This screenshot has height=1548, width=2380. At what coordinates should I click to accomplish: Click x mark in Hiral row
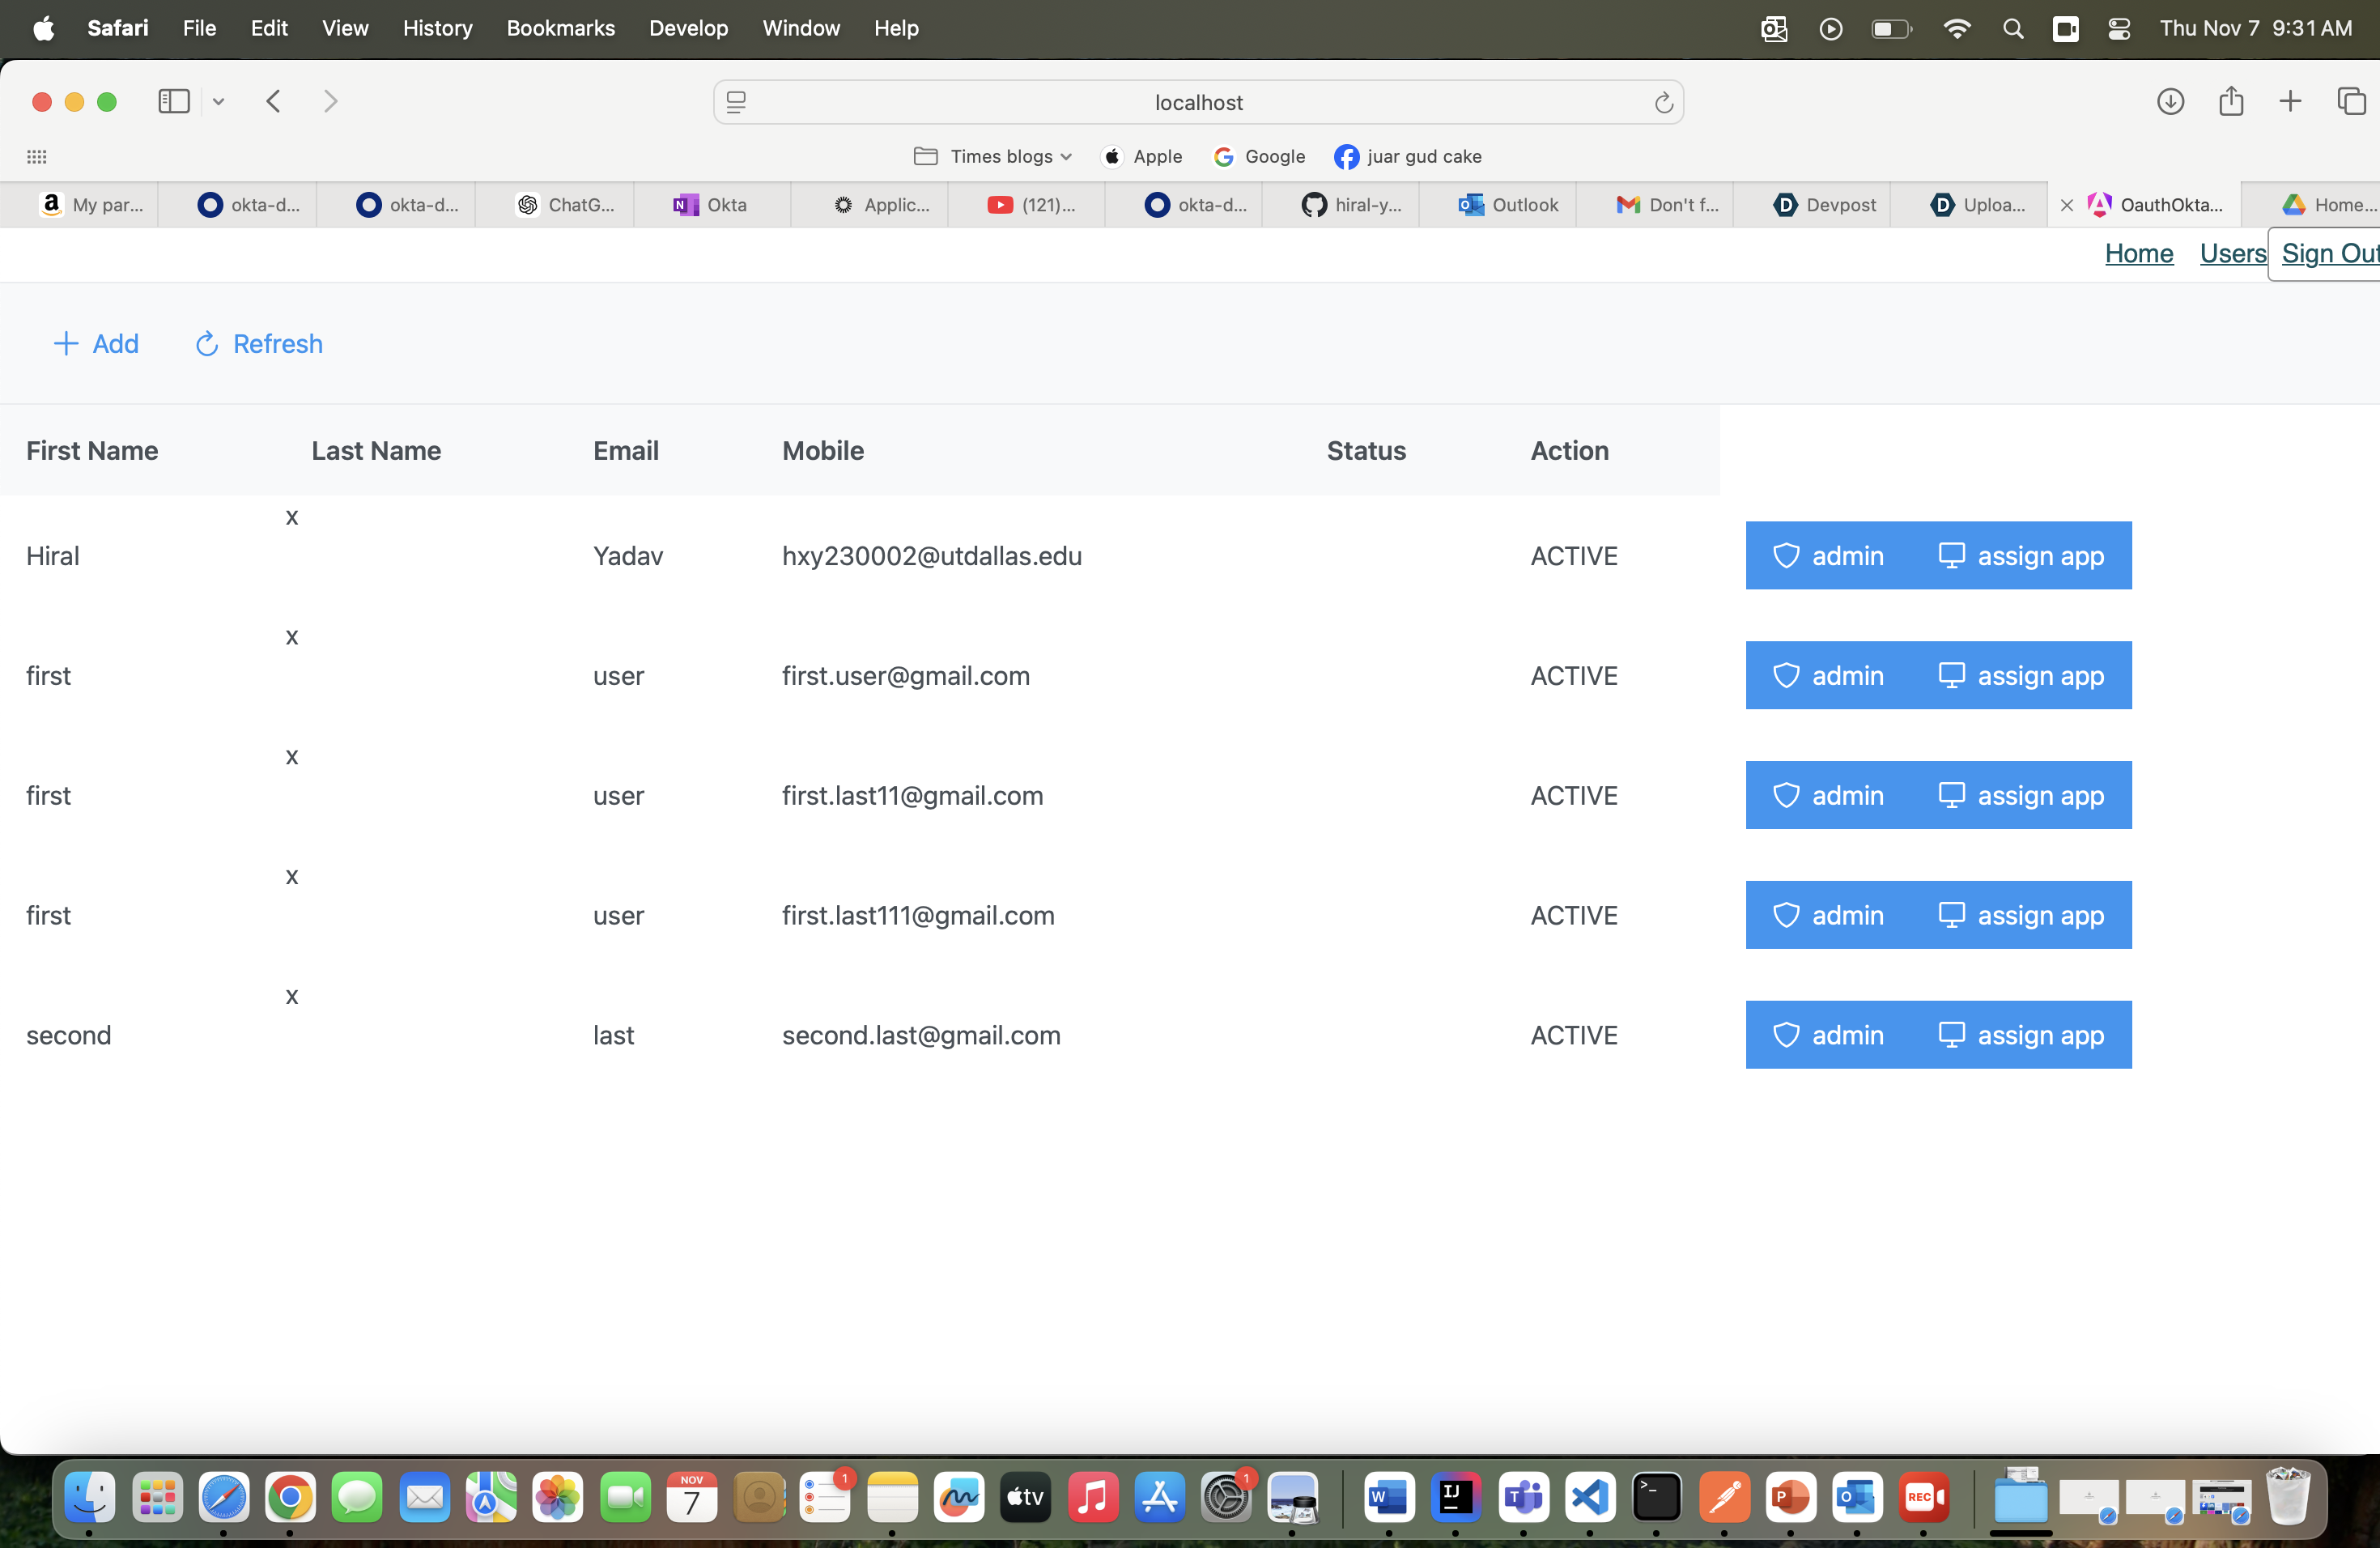click(292, 517)
